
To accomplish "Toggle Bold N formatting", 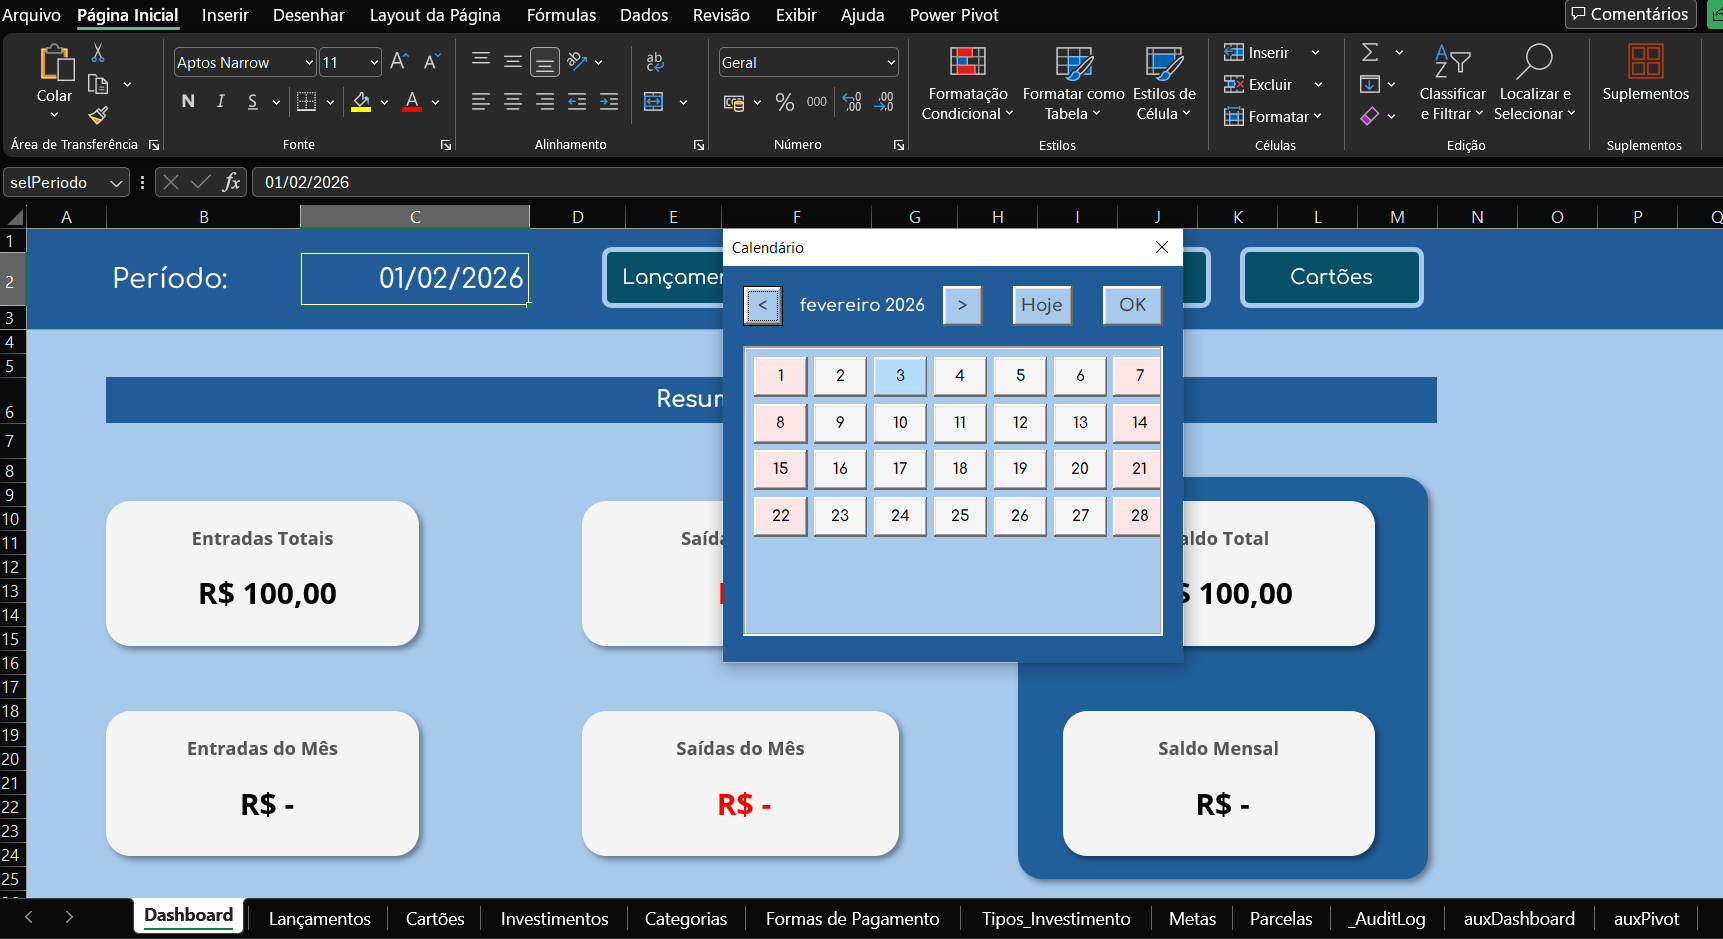I will [188, 102].
